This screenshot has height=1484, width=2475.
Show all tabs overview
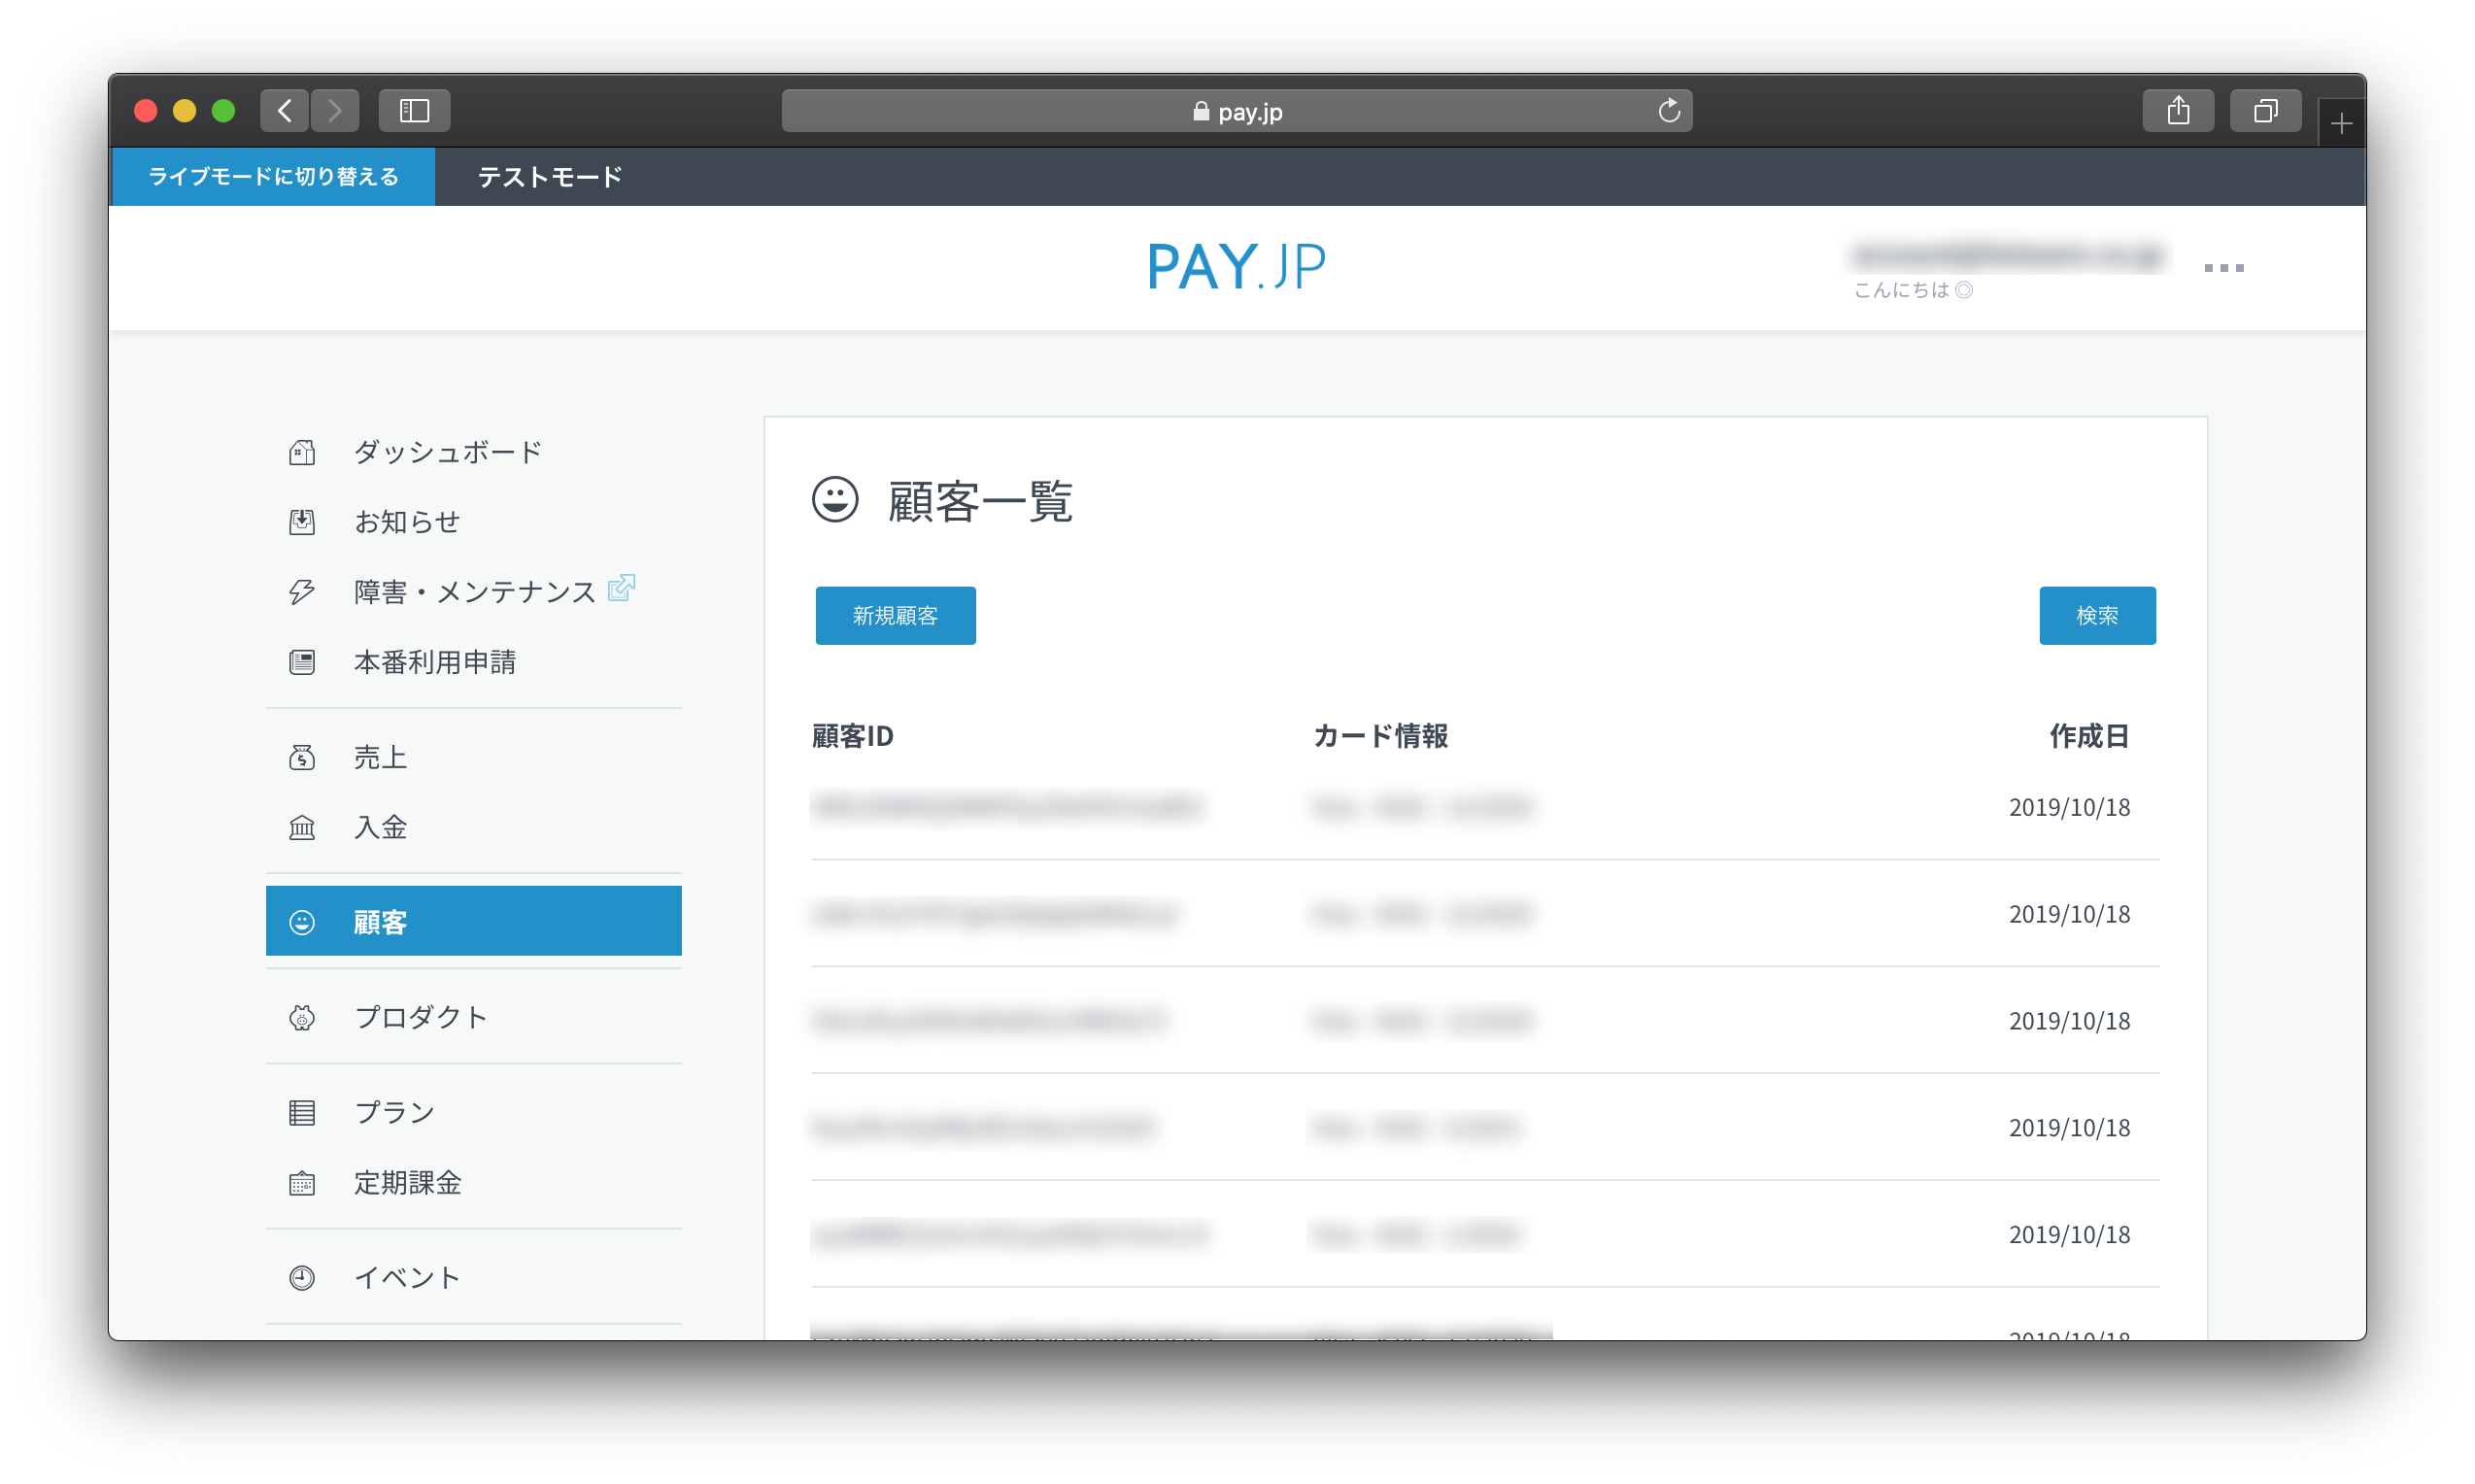point(2265,110)
